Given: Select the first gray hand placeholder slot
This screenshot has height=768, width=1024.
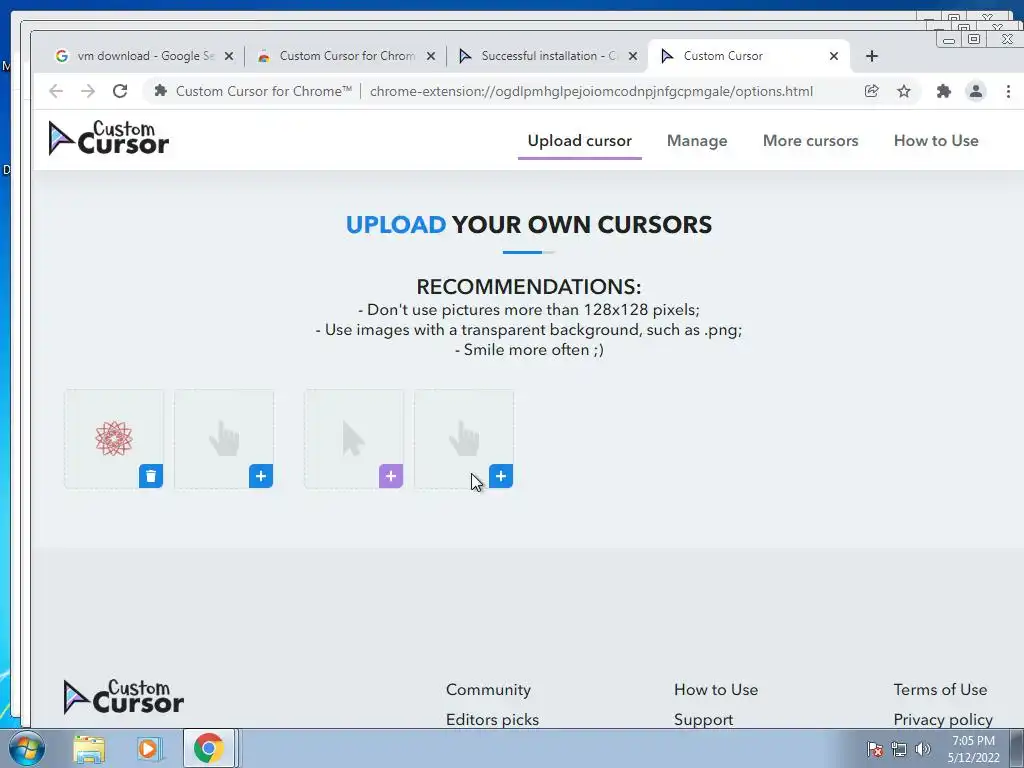Looking at the screenshot, I should pyautogui.click(x=224, y=438).
